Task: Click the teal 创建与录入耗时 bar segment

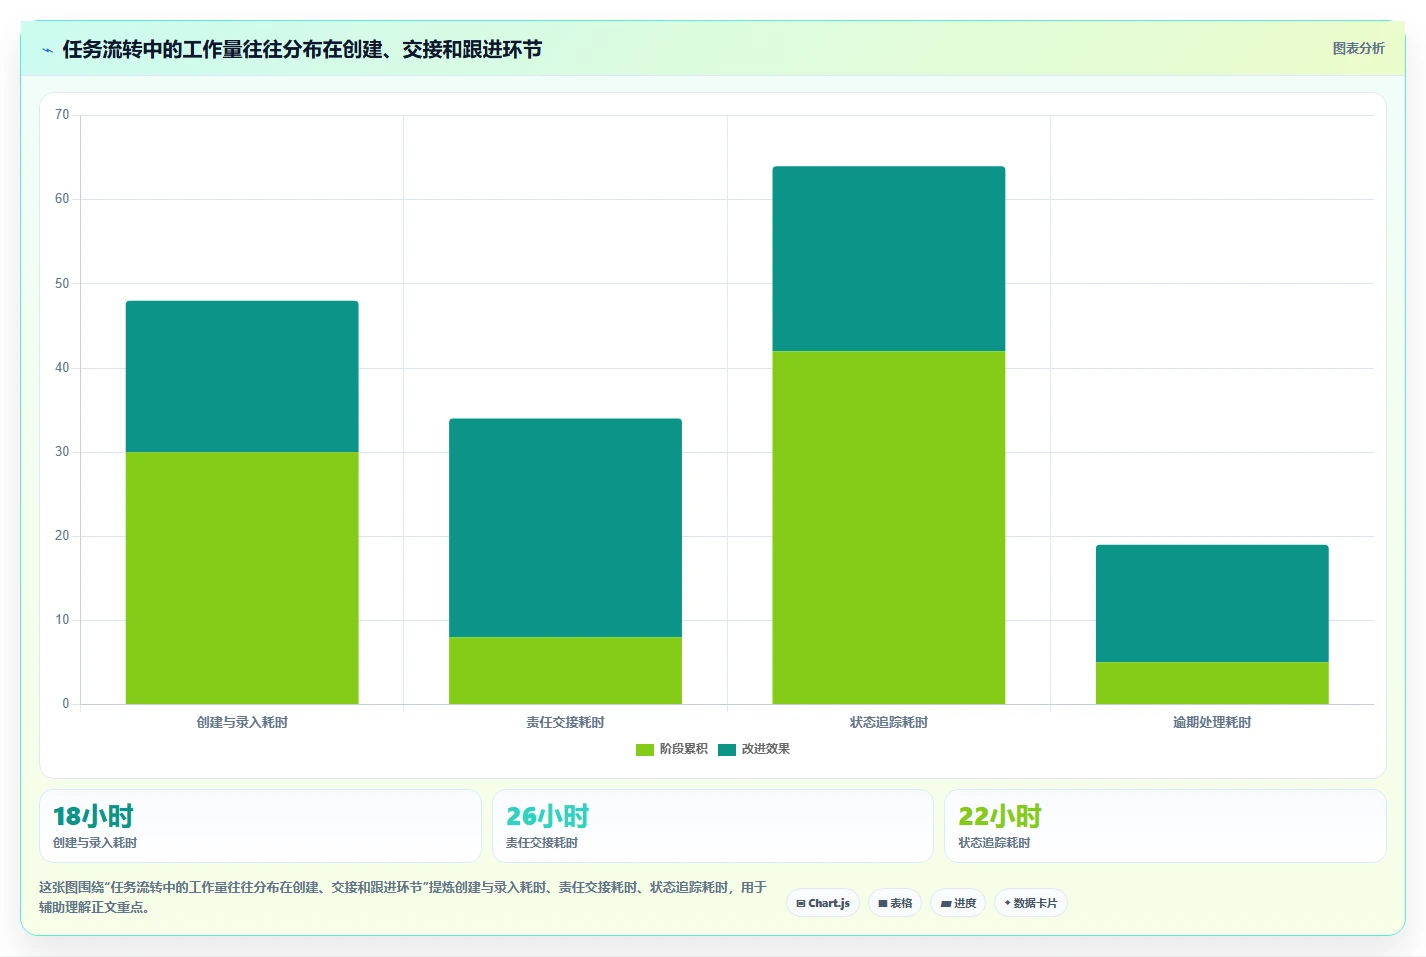Action: pos(242,376)
